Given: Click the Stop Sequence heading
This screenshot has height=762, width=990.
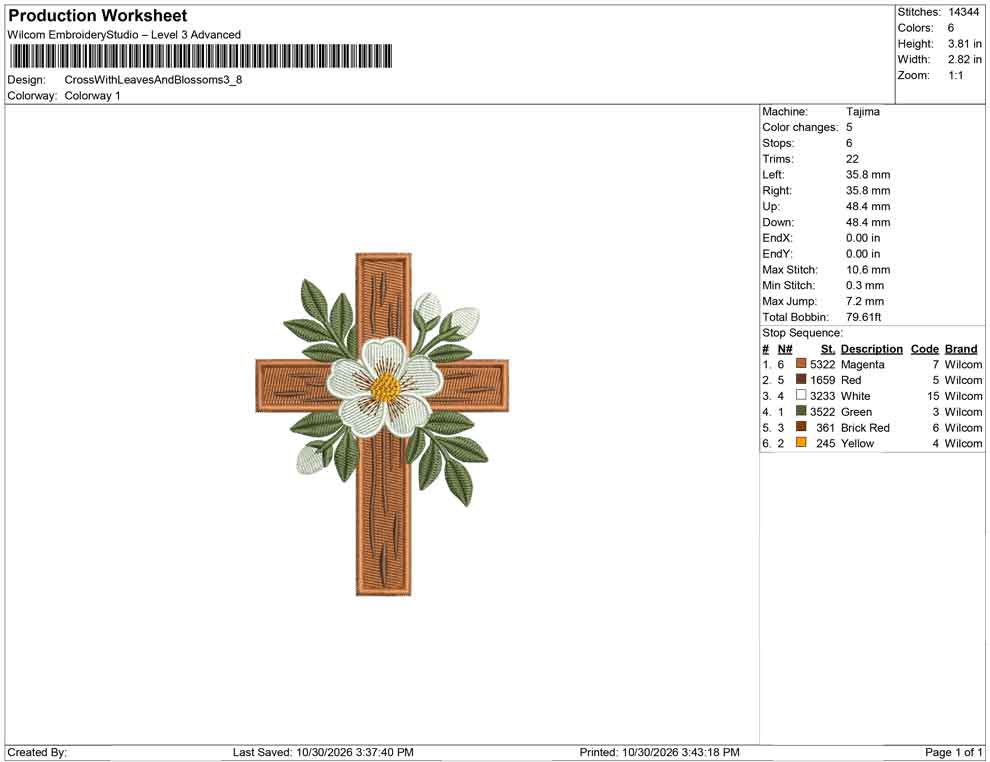Looking at the screenshot, I should 802,333.
